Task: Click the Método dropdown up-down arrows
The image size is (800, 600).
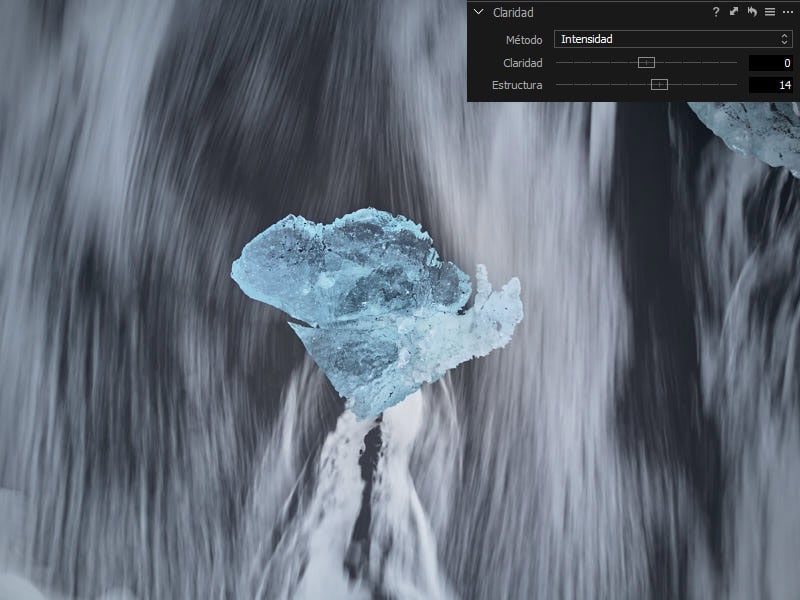Action: [x=785, y=39]
